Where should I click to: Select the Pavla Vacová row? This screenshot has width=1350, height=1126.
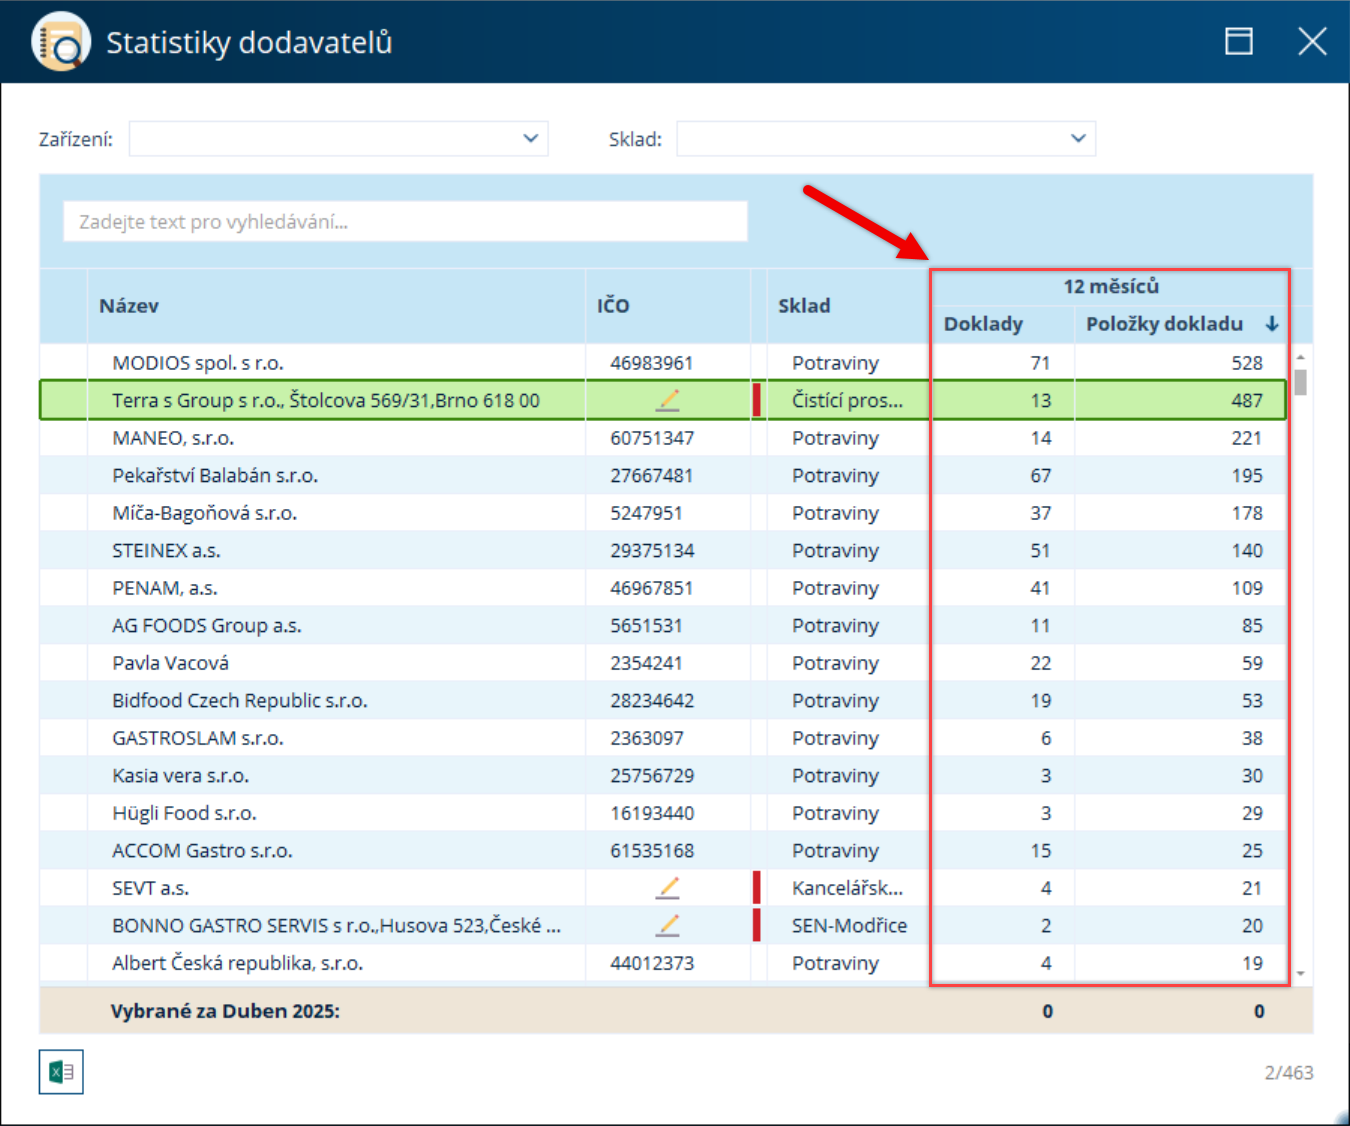pyautogui.click(x=663, y=663)
